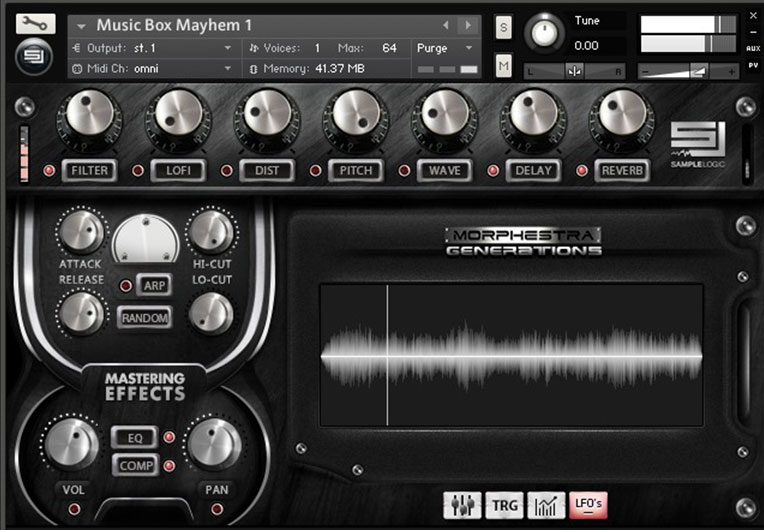Screen dimensions: 764x532
Task: Open the Purge dropdown menu
Action: 446,48
